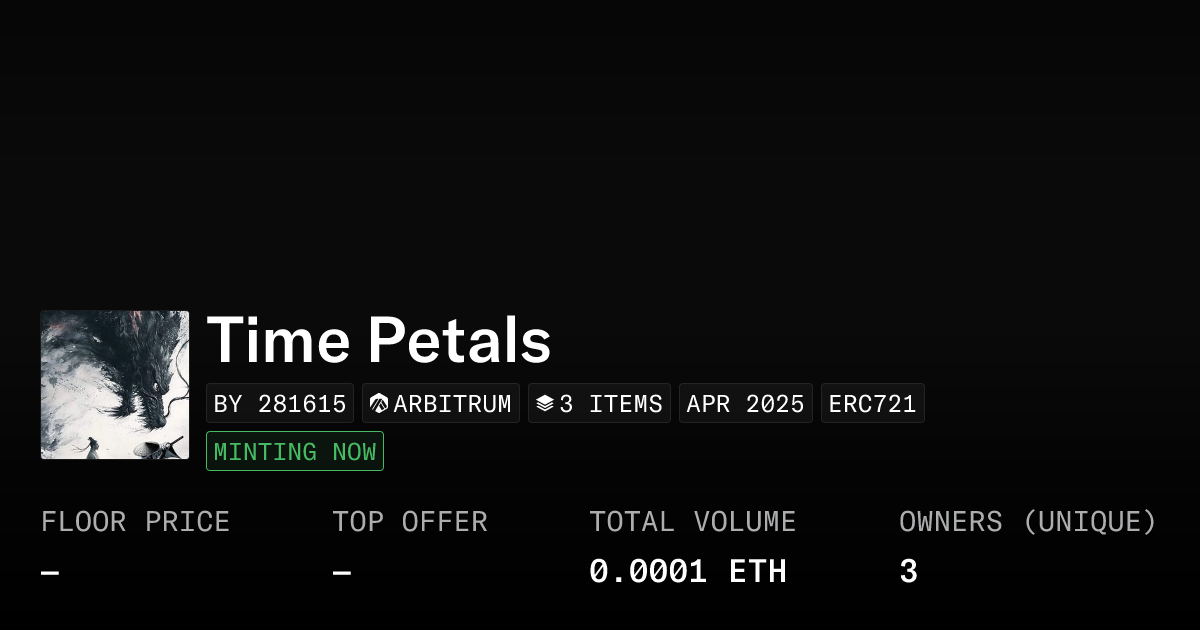Visit creator profile BY 281615
Image resolution: width=1200 pixels, height=630 pixels.
coord(280,404)
